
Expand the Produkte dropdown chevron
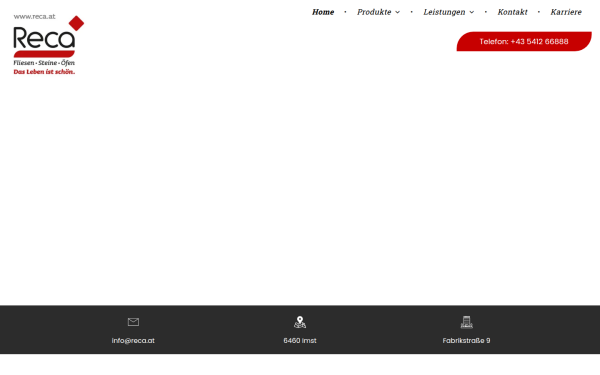pos(398,13)
